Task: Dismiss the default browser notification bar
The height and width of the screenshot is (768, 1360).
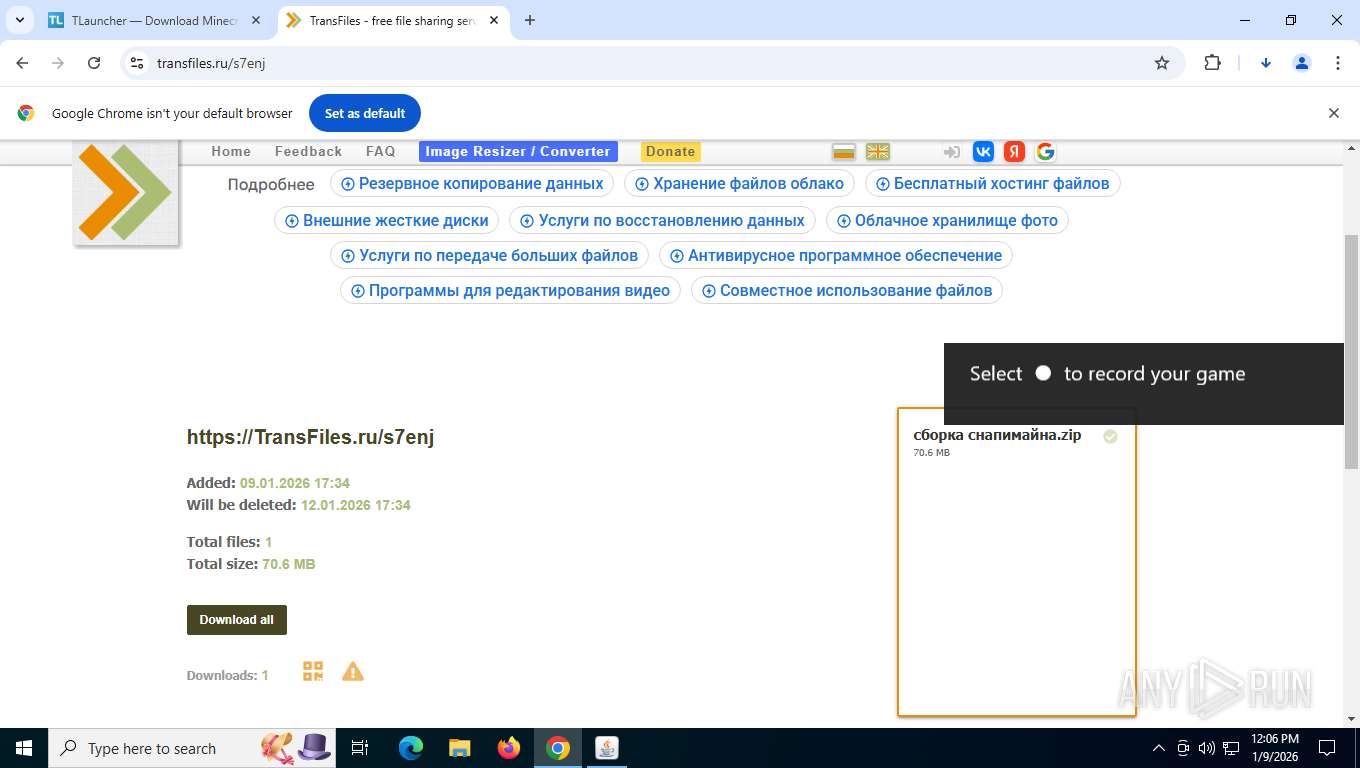Action: pos(1333,113)
